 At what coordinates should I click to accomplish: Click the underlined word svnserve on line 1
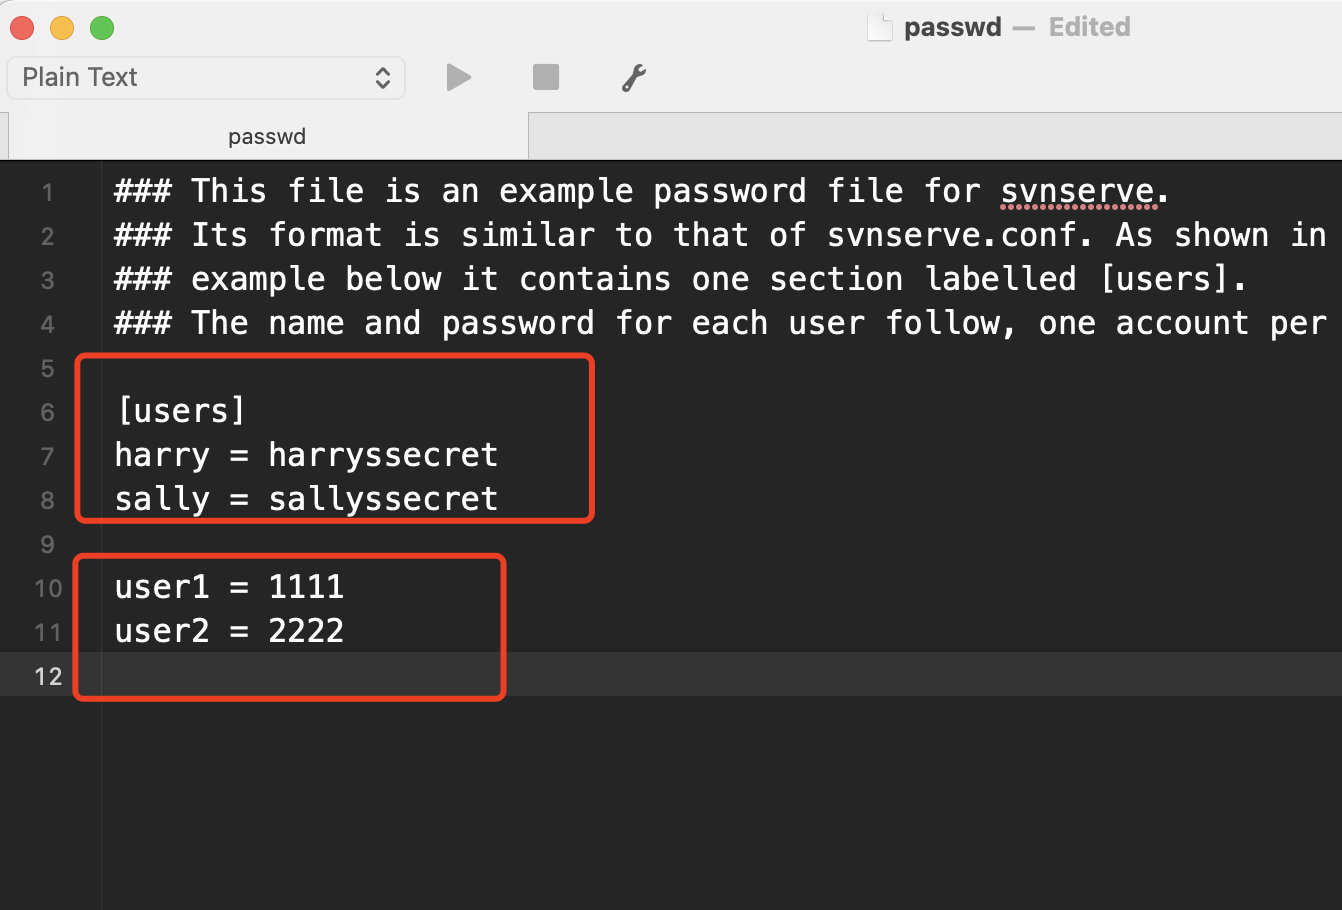[1076, 191]
